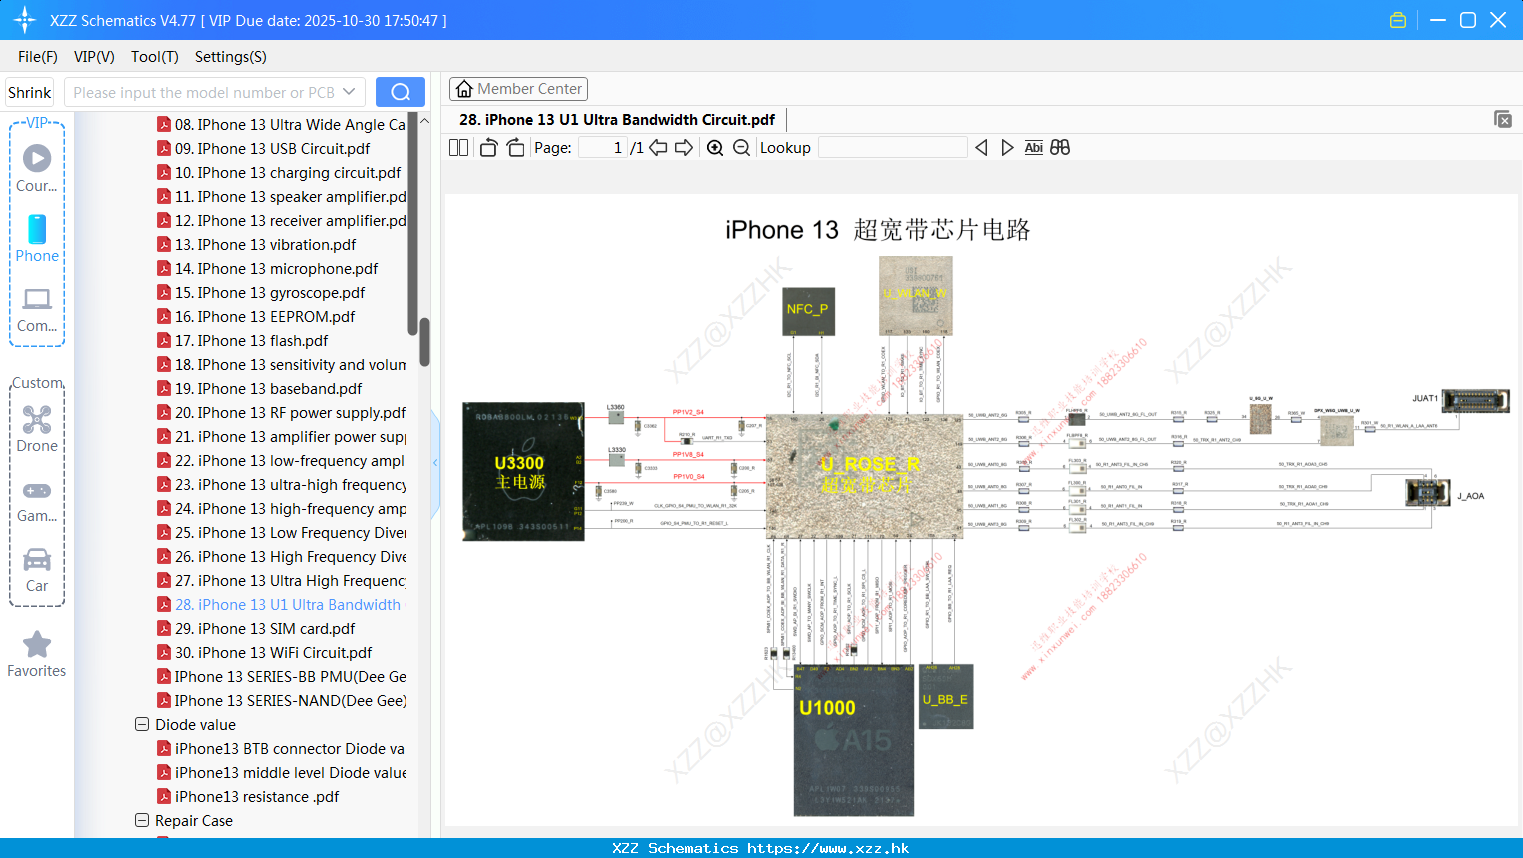Open 20. iPhone 13 RF power supply.pdf
This screenshot has width=1523, height=858.
click(x=281, y=413)
